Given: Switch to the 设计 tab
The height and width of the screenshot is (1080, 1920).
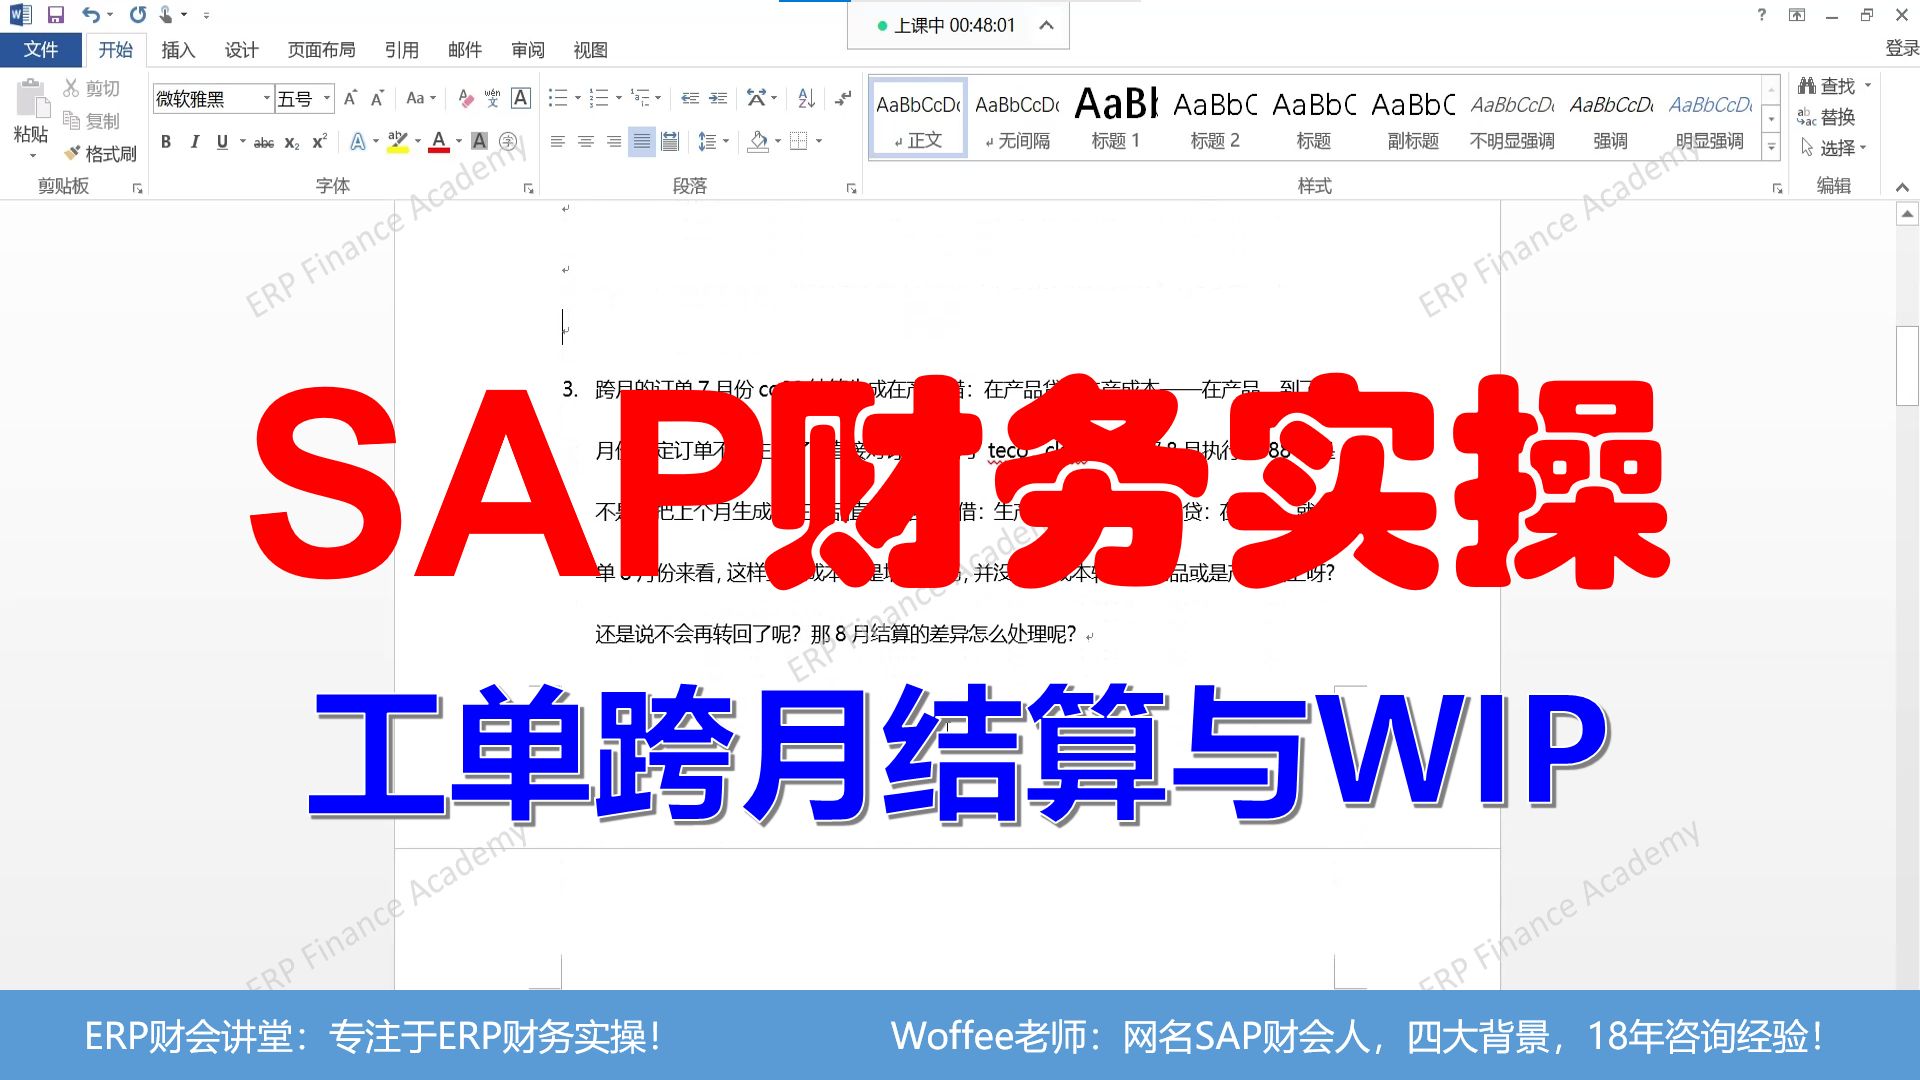Looking at the screenshot, I should point(241,50).
